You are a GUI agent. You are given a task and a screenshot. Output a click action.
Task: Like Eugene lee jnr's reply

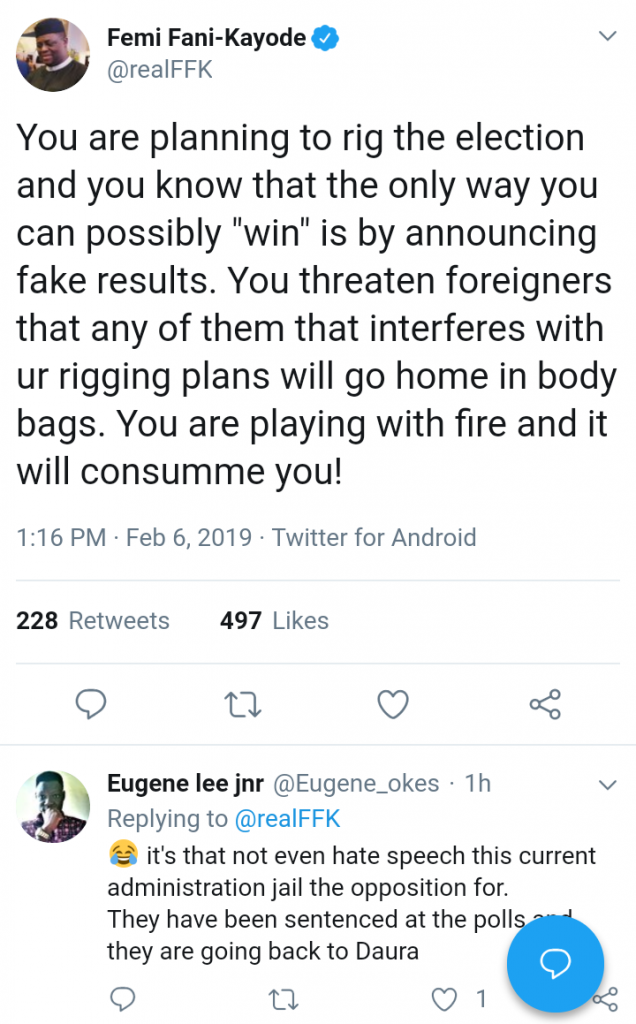pos(444,998)
